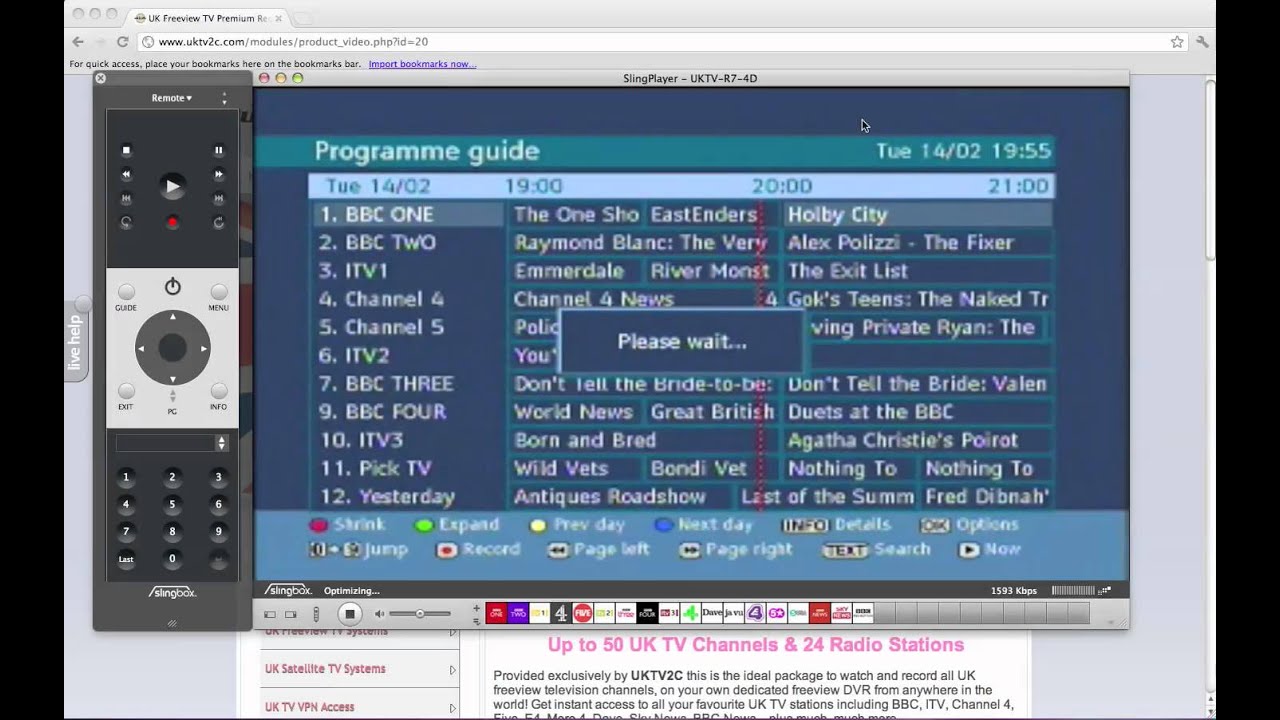1280x720 pixels.
Task: Click the Import bookmarks now link
Action: [422, 64]
